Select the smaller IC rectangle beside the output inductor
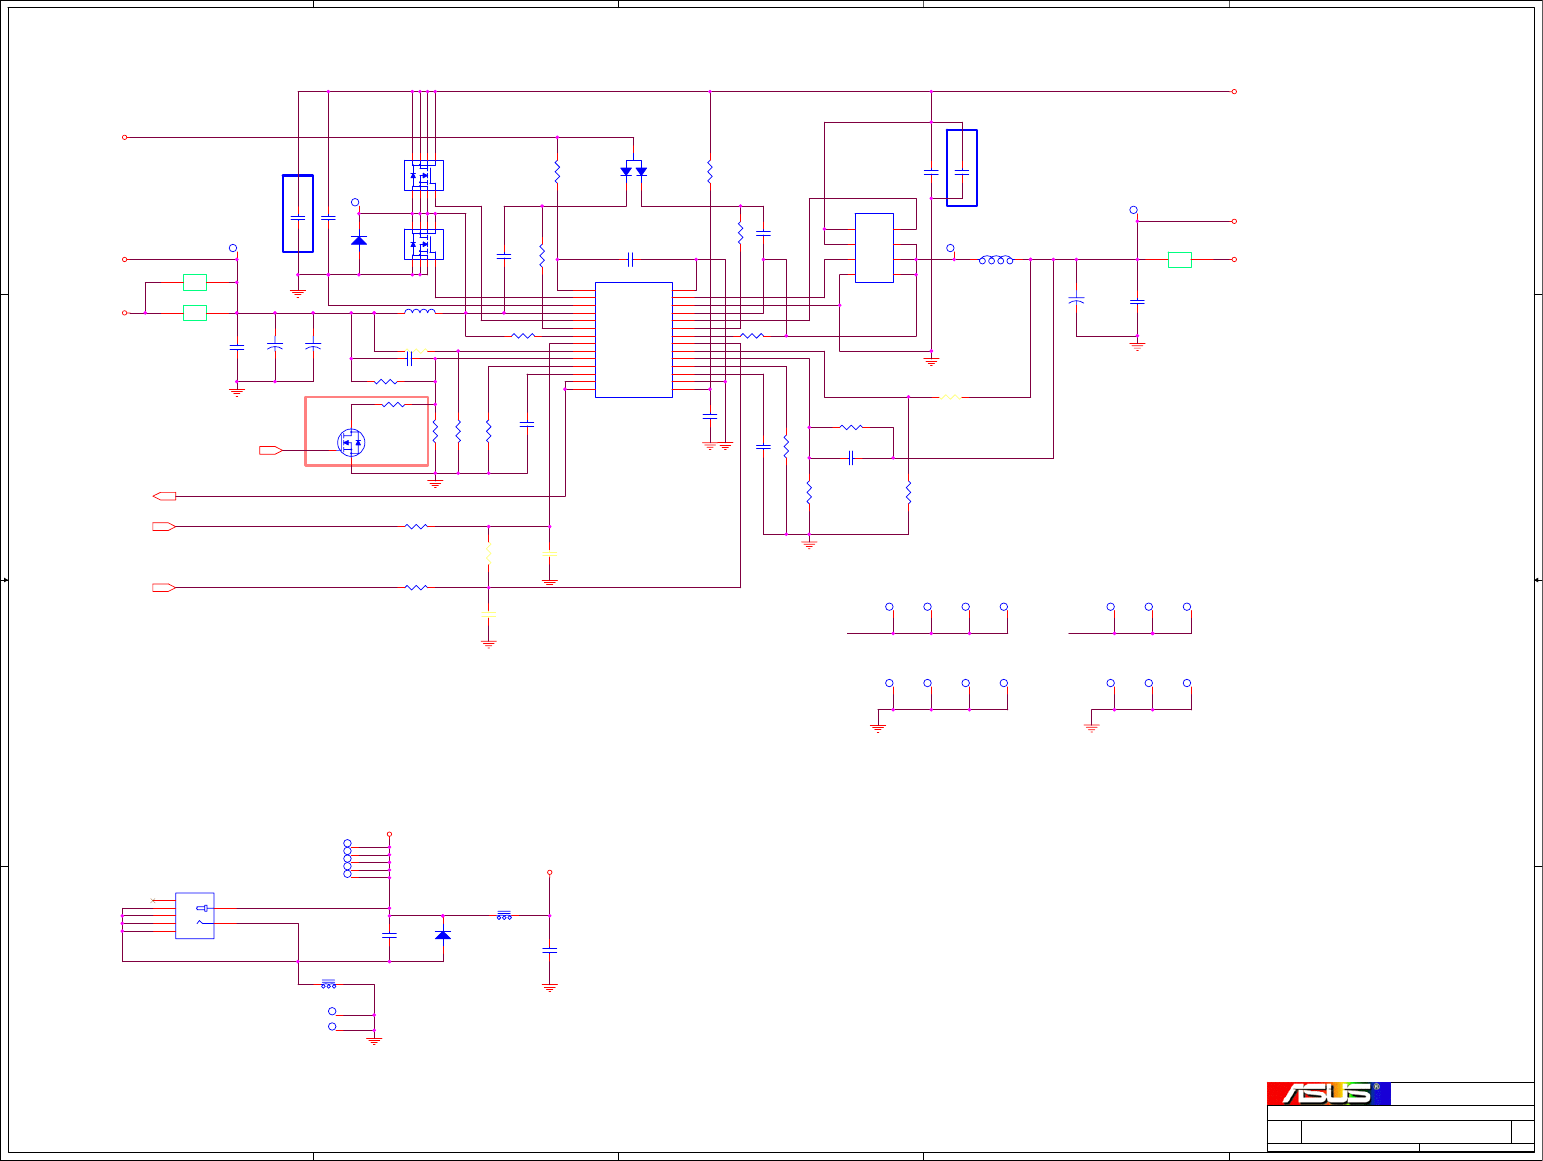This screenshot has height=1161, width=1543. (x=874, y=248)
